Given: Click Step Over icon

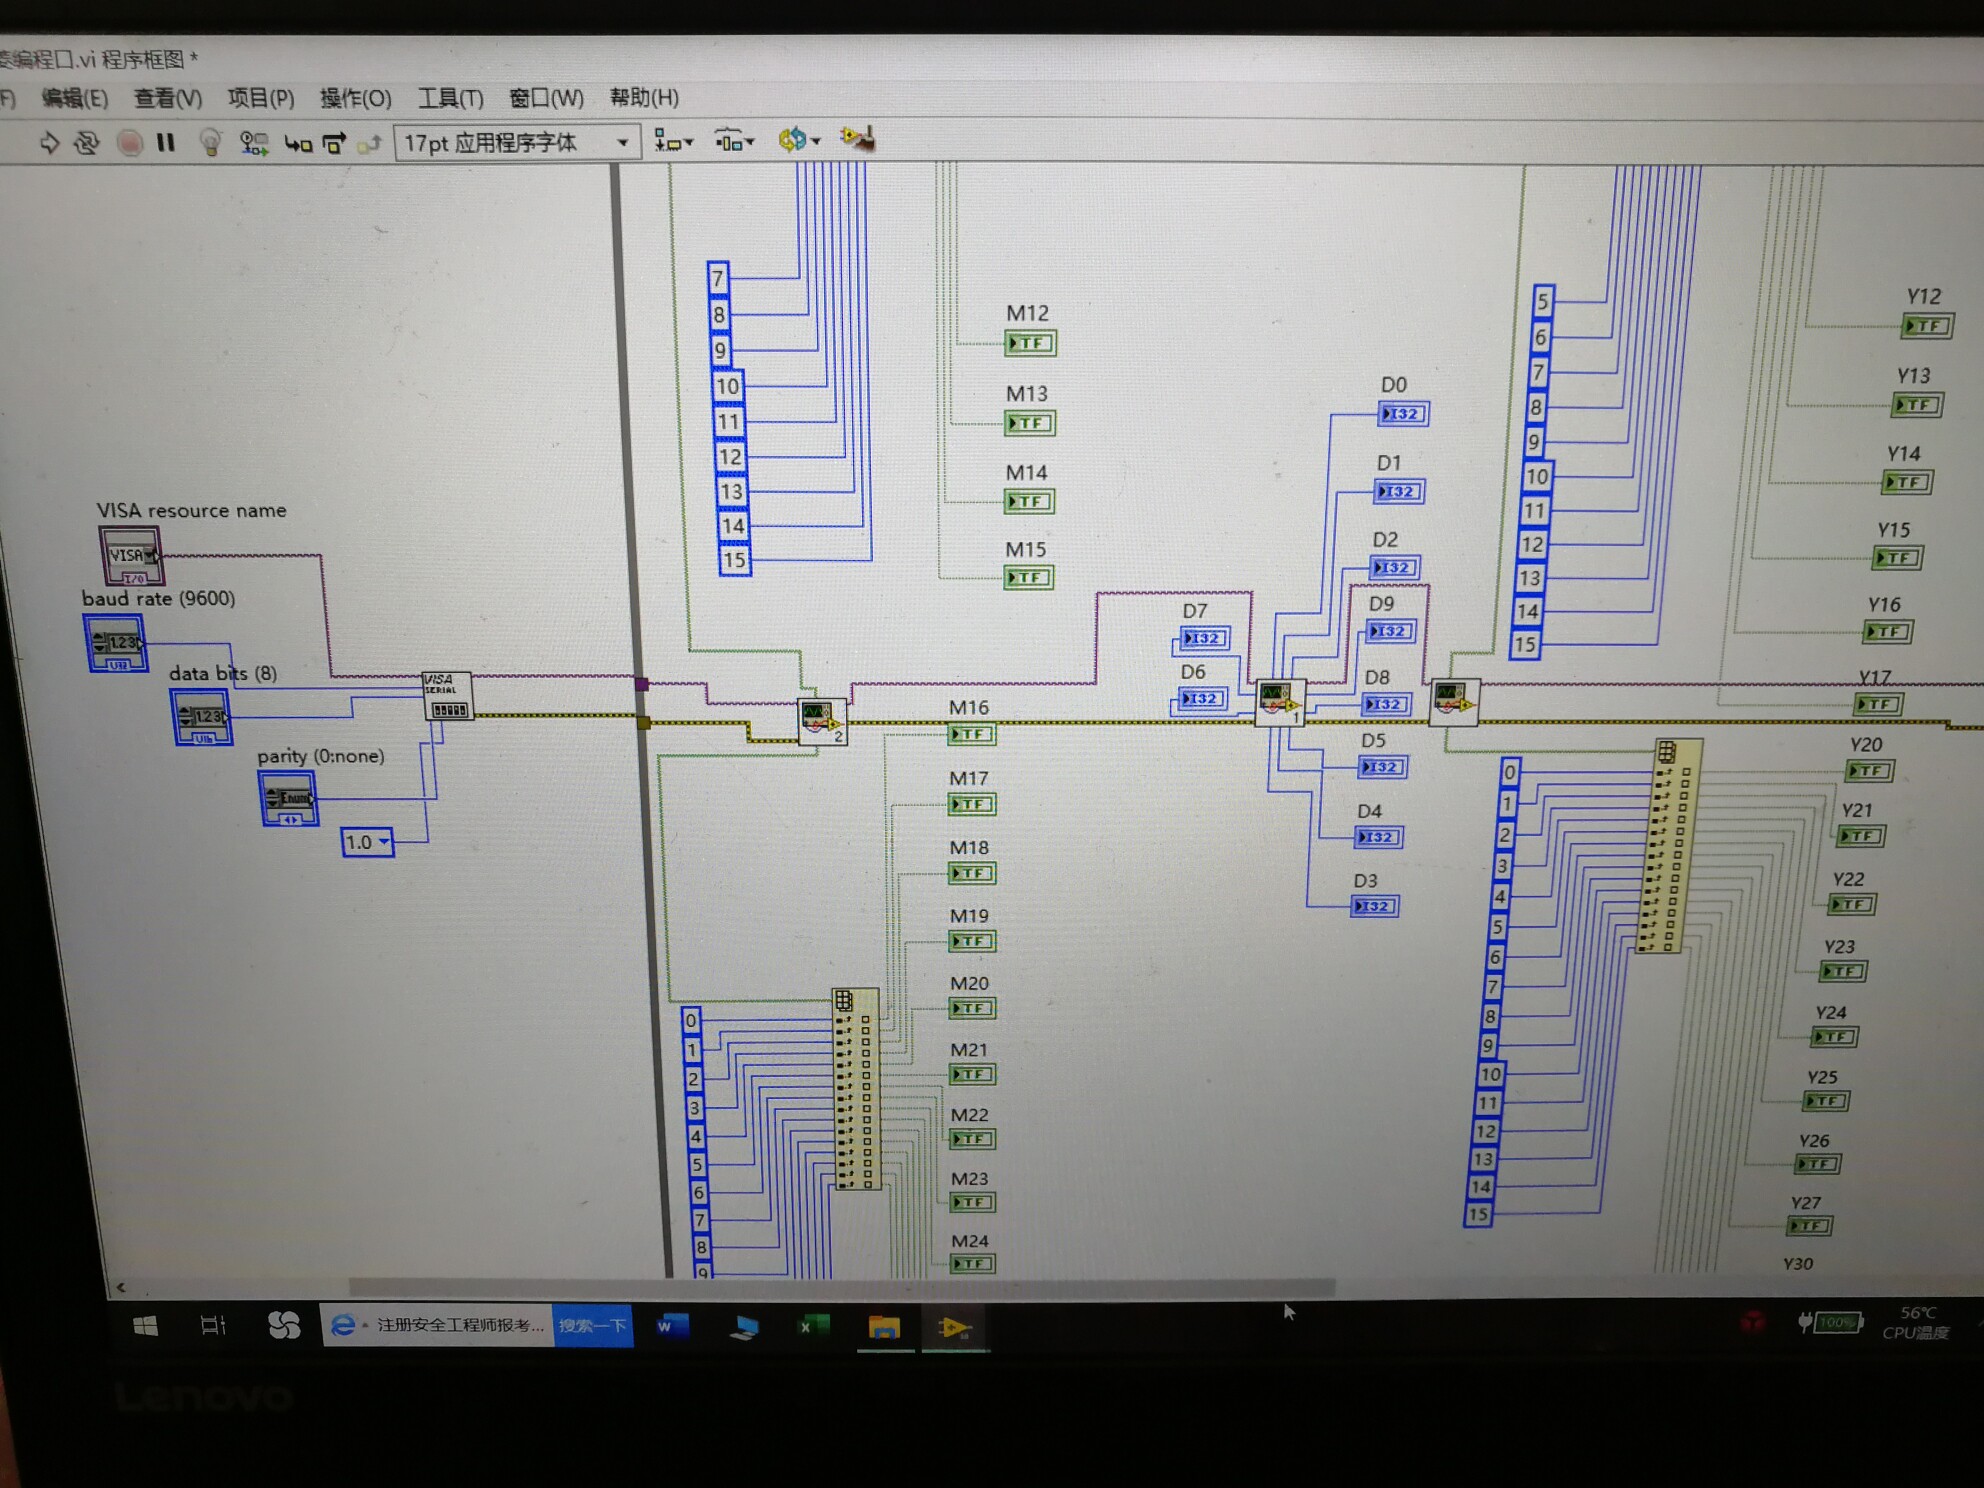Looking at the screenshot, I should coord(334,144).
